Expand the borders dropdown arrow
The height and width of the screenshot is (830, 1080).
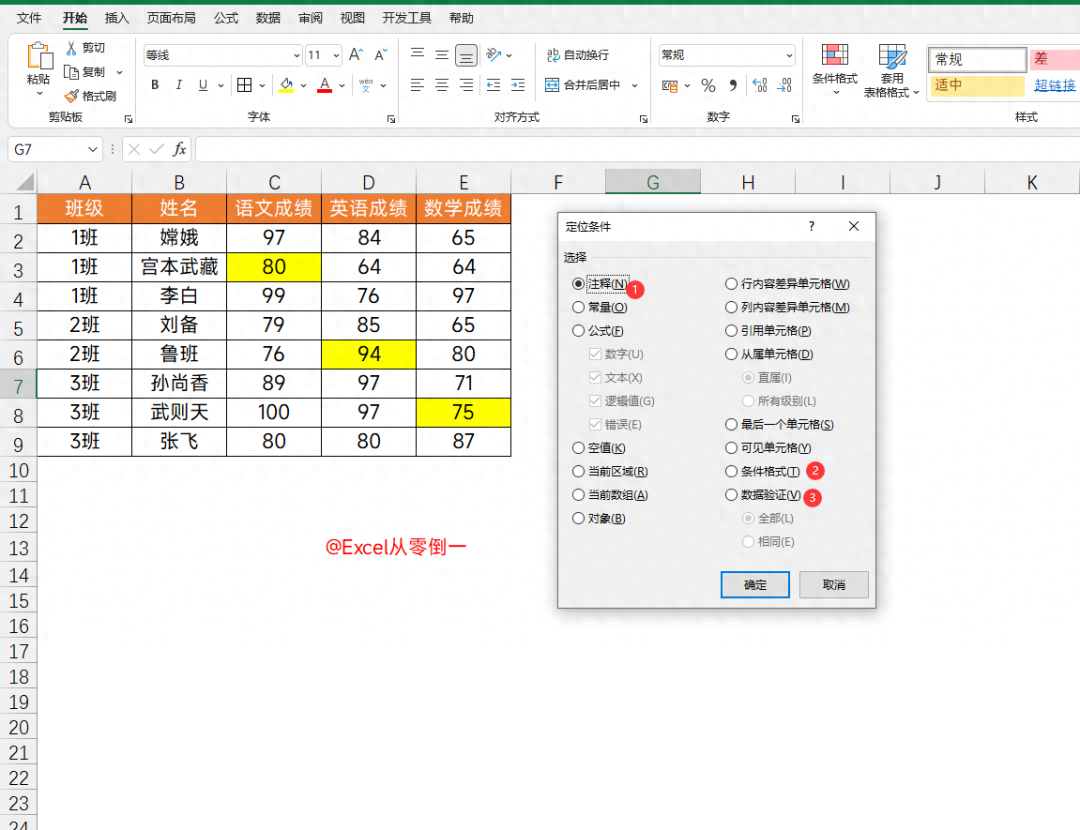click(262, 85)
